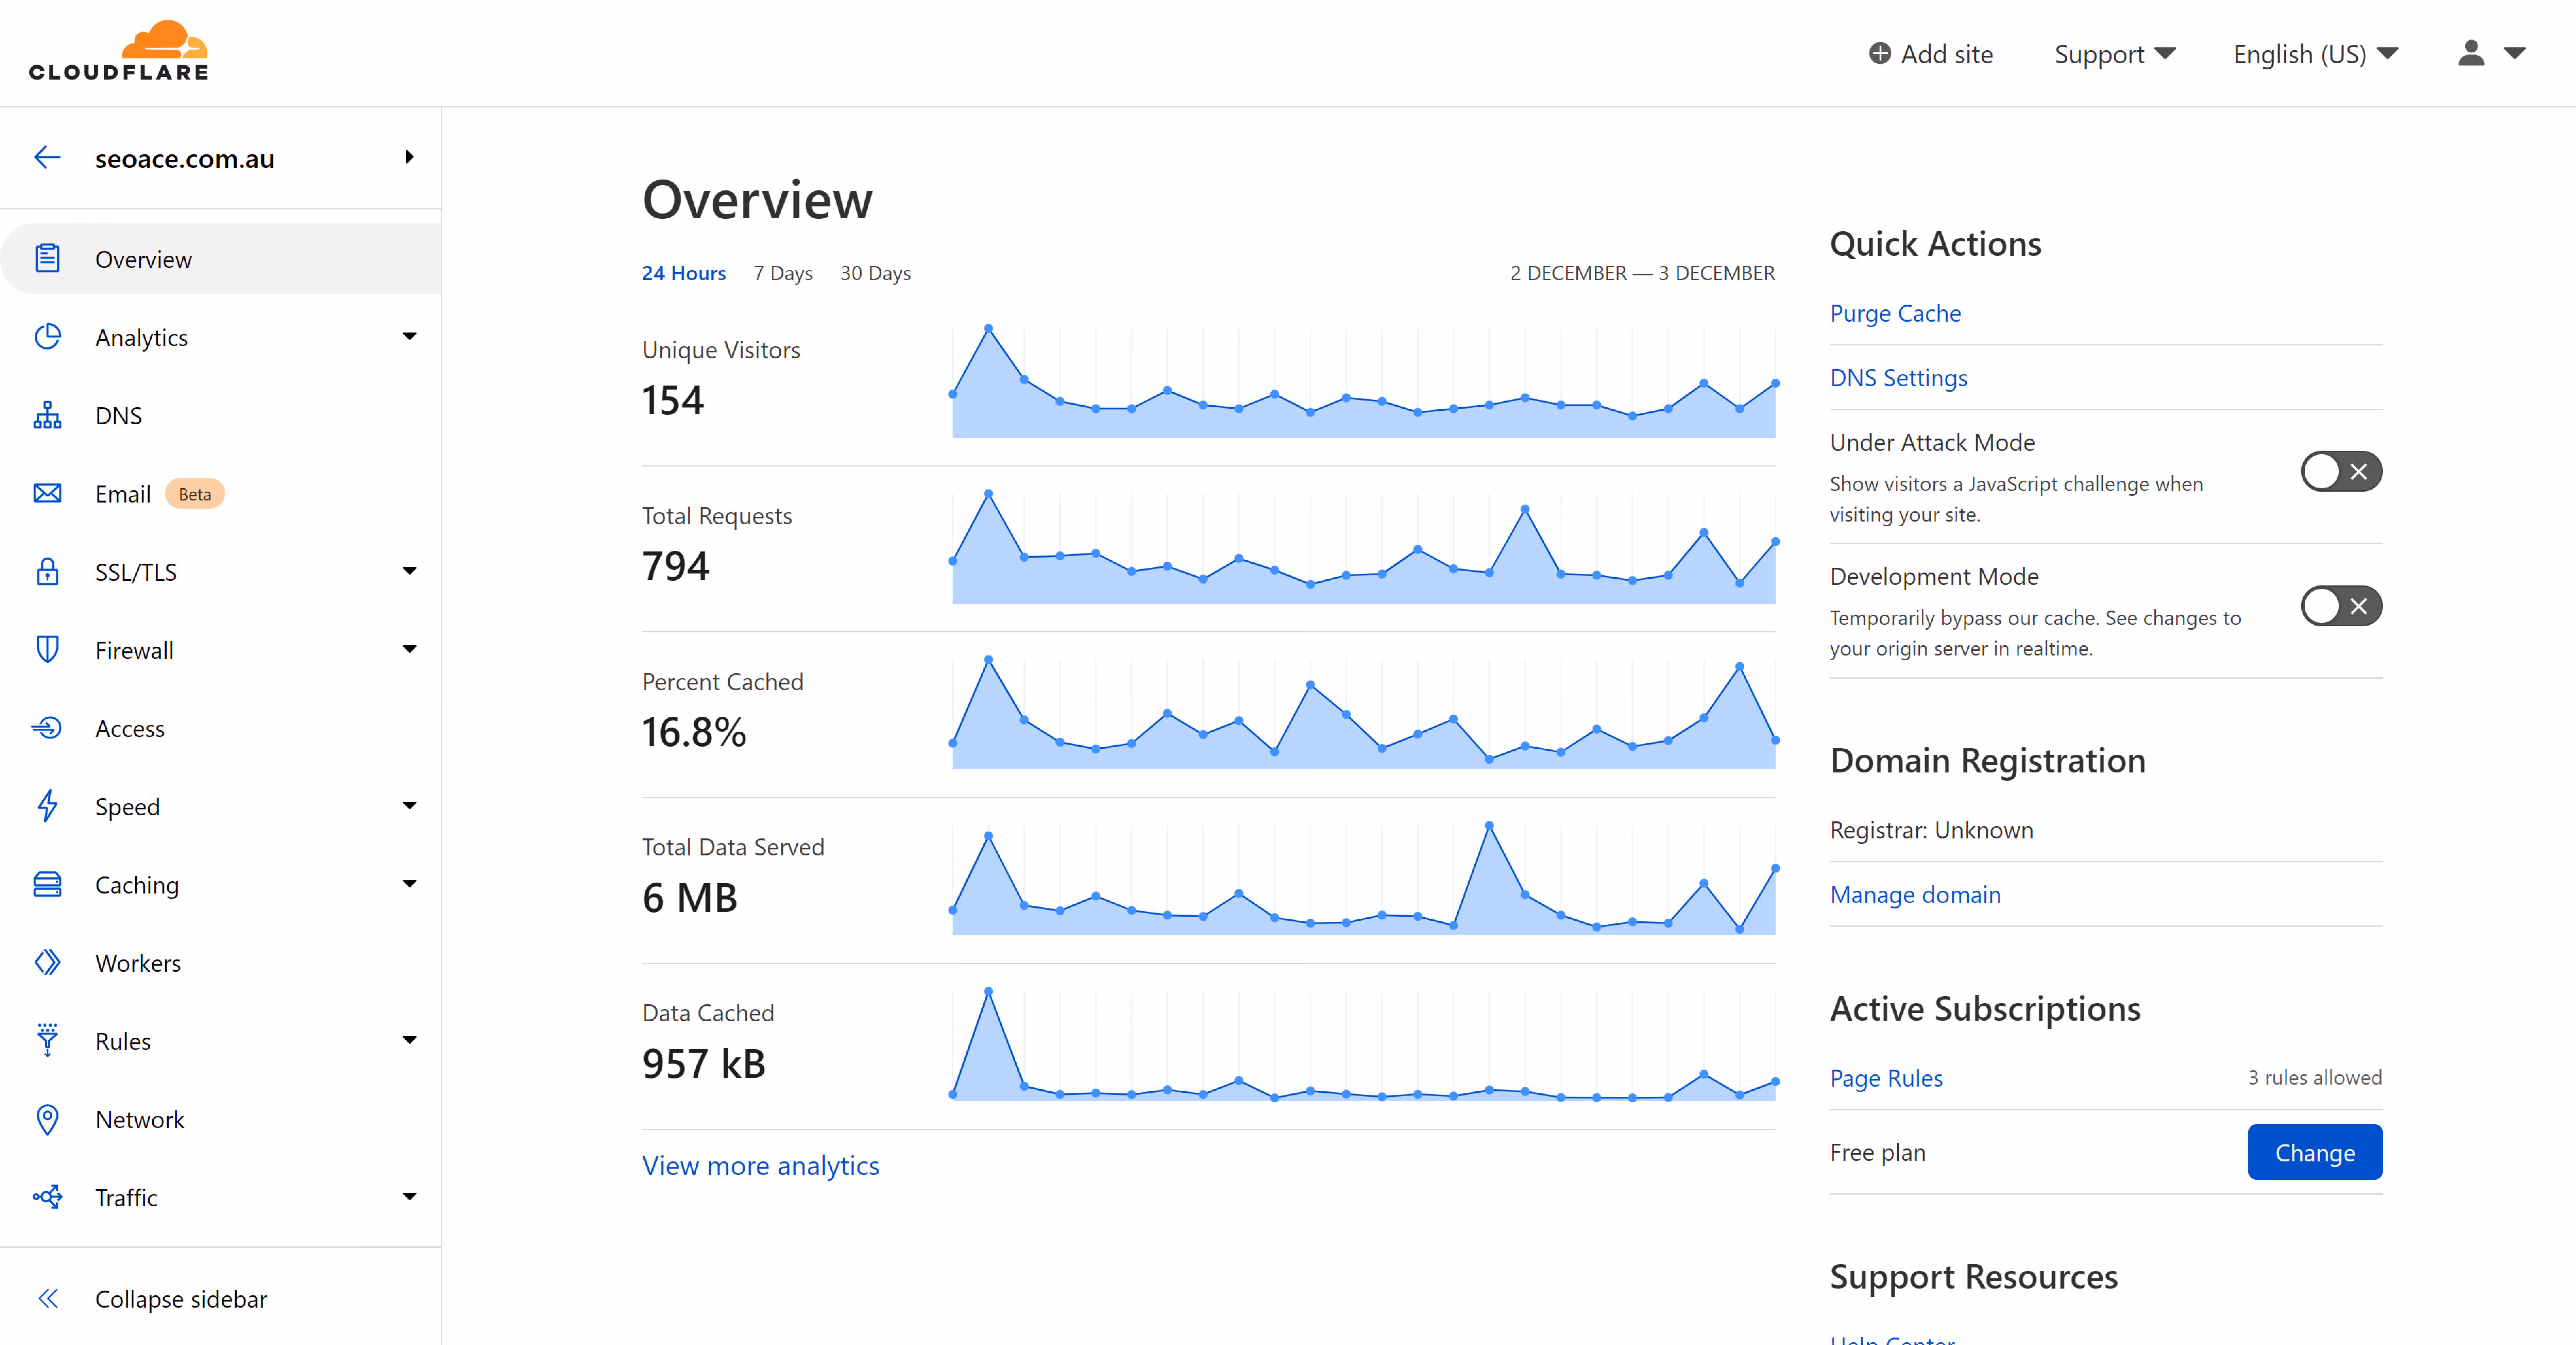Image resolution: width=2576 pixels, height=1345 pixels.
Task: Click the 'Registrar: Unknown' text
Action: click(1931, 830)
